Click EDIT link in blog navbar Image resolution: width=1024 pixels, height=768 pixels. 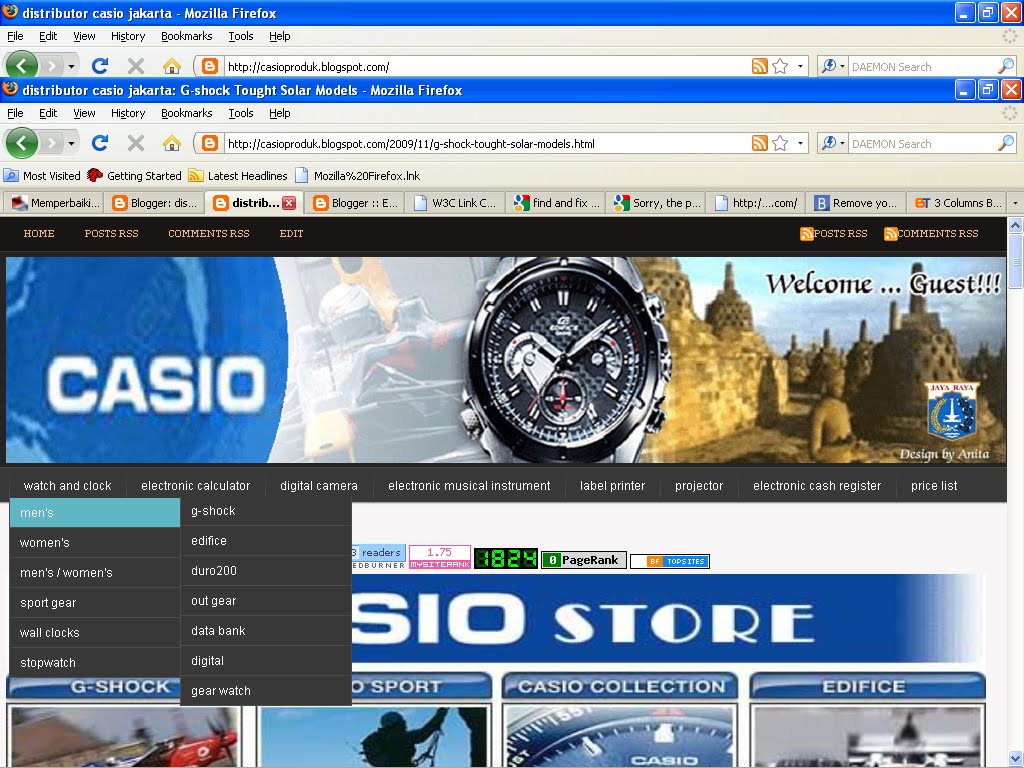[x=291, y=234]
